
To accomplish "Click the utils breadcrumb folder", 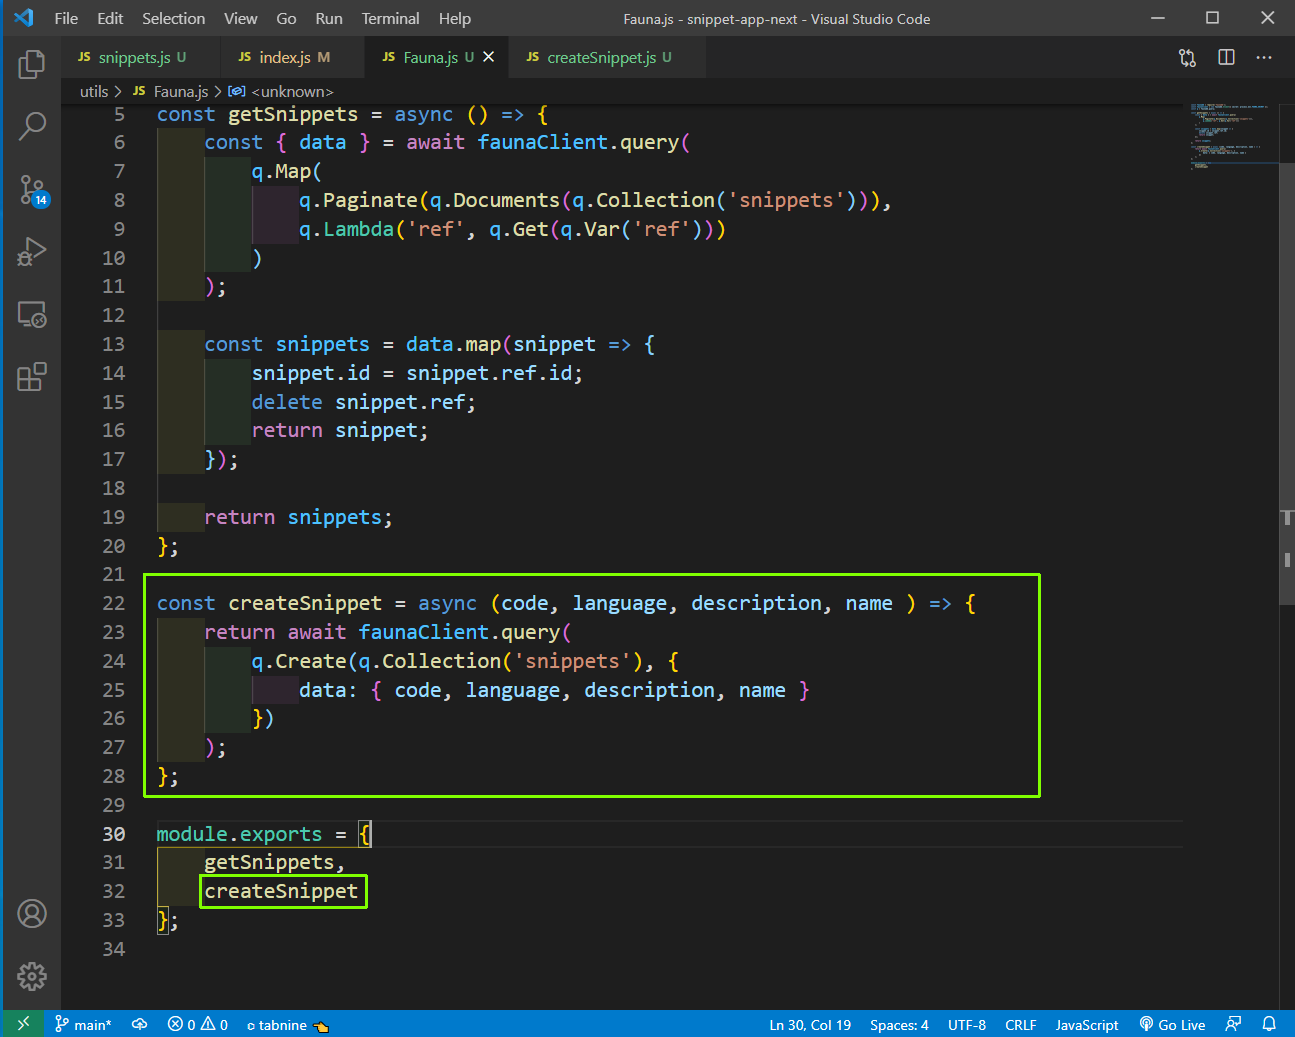I will point(94,91).
